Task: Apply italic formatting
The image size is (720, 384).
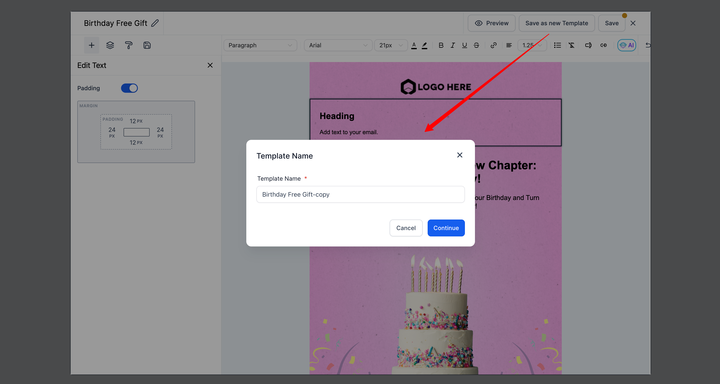Action: 453,45
